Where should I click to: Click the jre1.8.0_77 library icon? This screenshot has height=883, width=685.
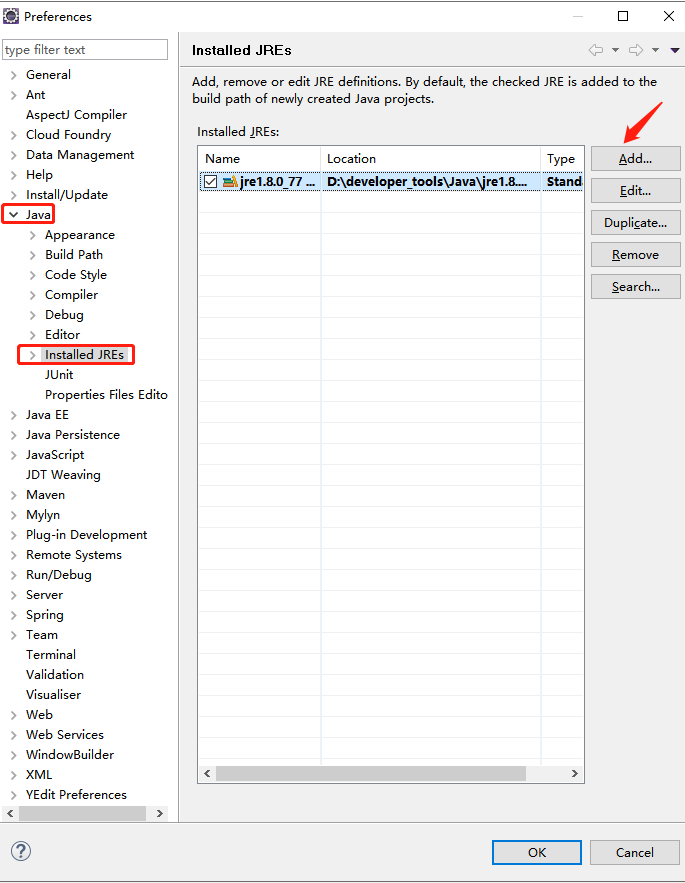[x=230, y=181]
